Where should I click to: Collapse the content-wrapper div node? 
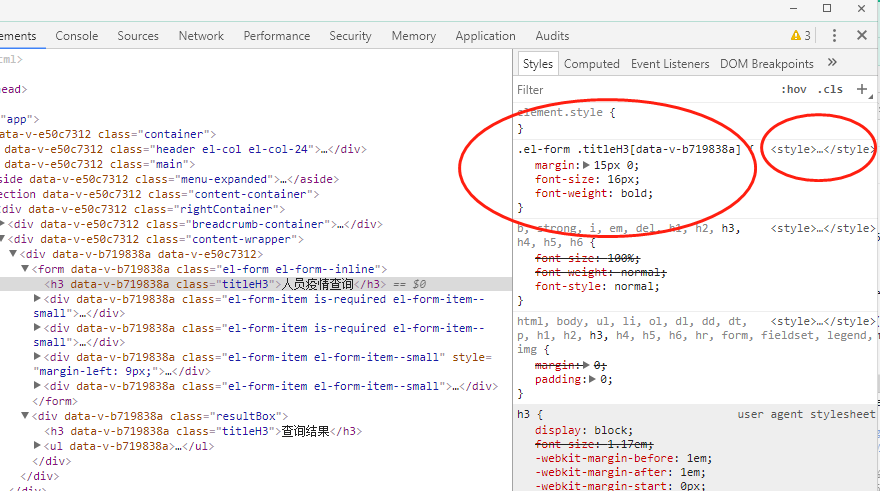(x=2, y=239)
